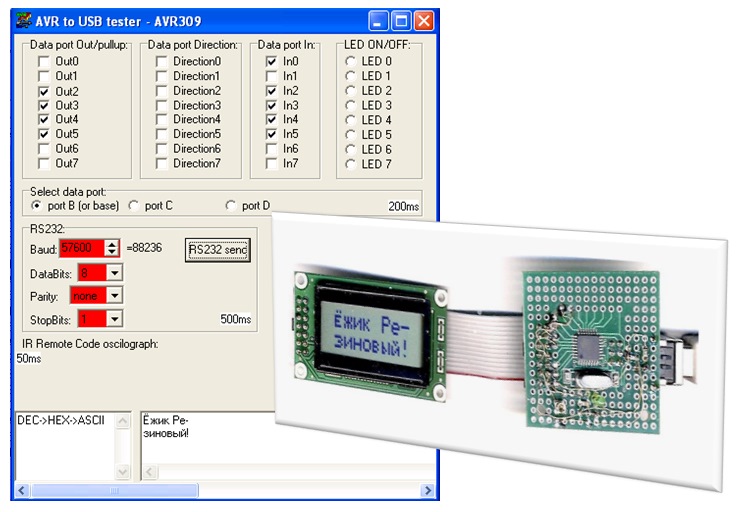Click the In2 checkbox
This screenshot has width=739, height=512.
(271, 91)
